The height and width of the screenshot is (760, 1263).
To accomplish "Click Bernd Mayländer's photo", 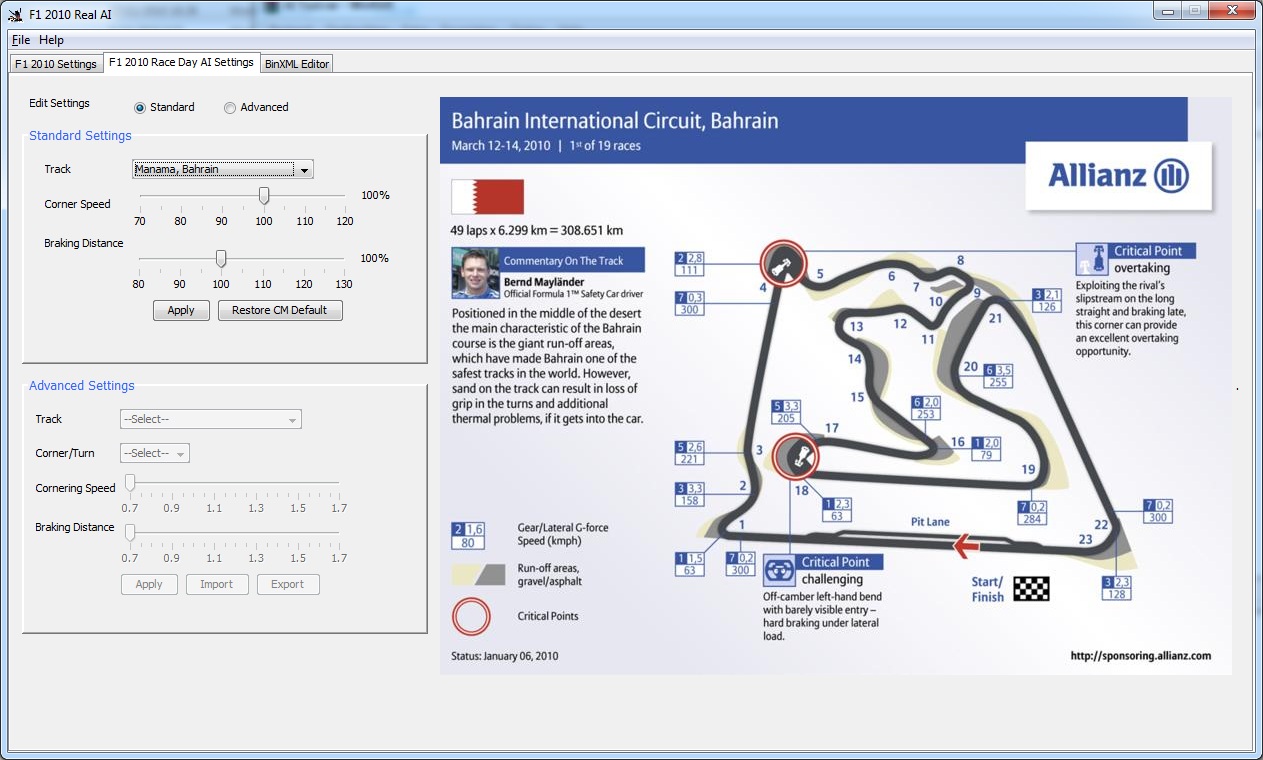I will coord(475,273).
